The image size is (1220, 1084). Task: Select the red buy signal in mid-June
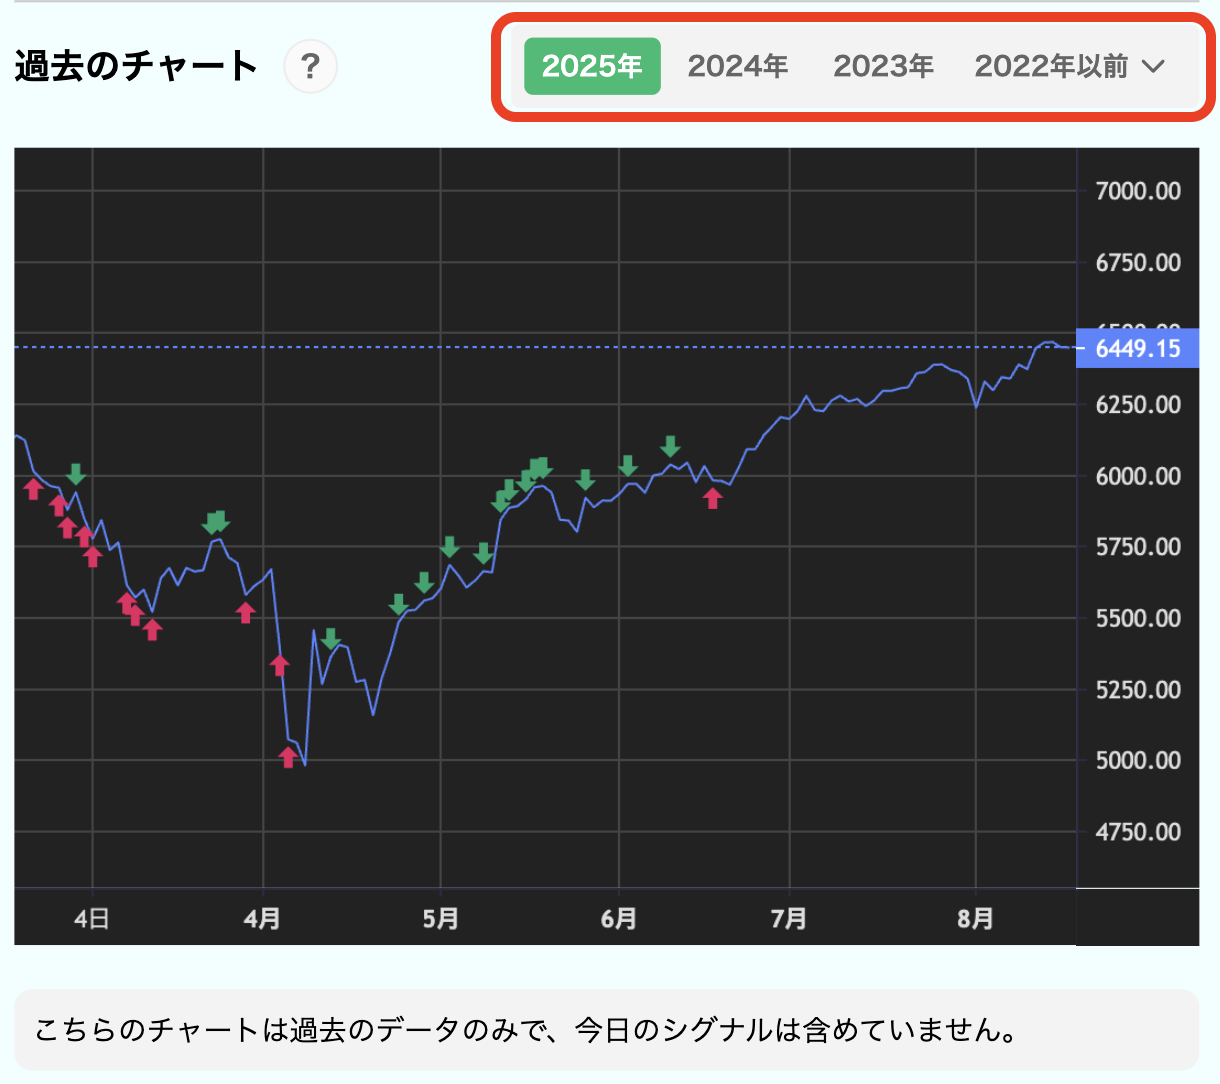coord(712,499)
